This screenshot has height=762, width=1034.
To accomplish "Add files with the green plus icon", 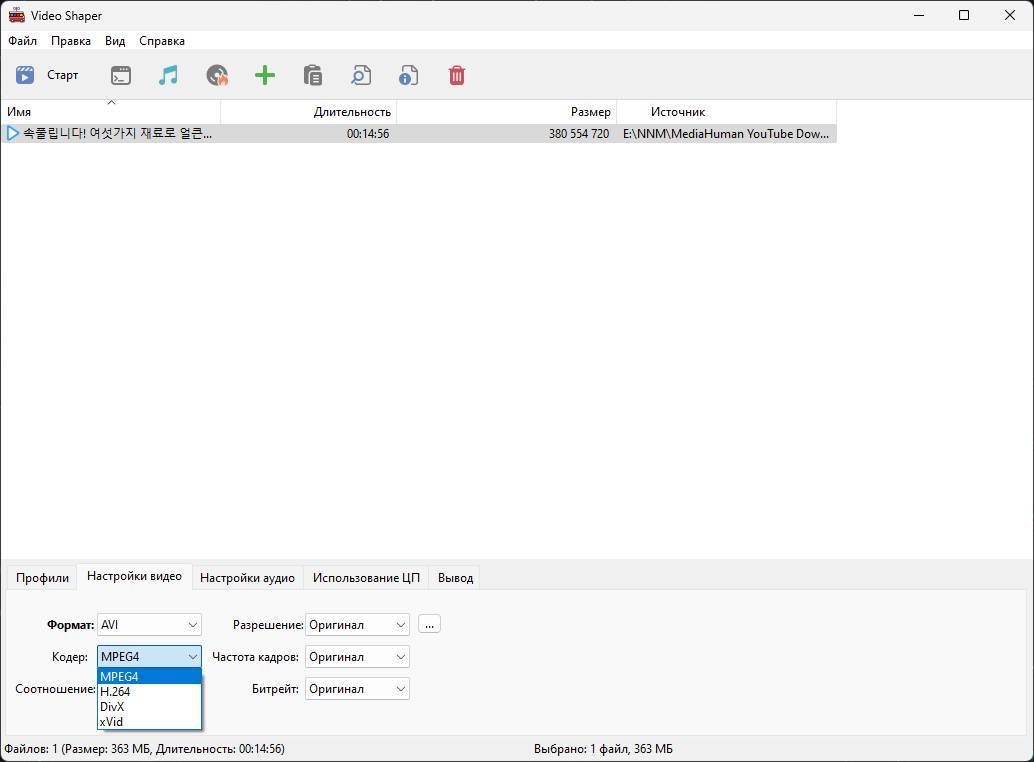I will click(x=265, y=75).
